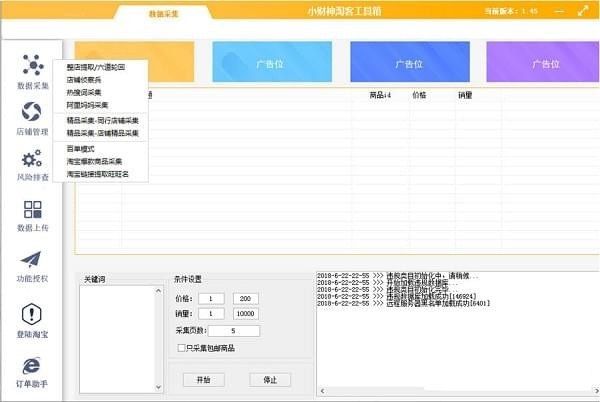
Task: Open the 数据采集 sidebar icon
Action: [33, 65]
